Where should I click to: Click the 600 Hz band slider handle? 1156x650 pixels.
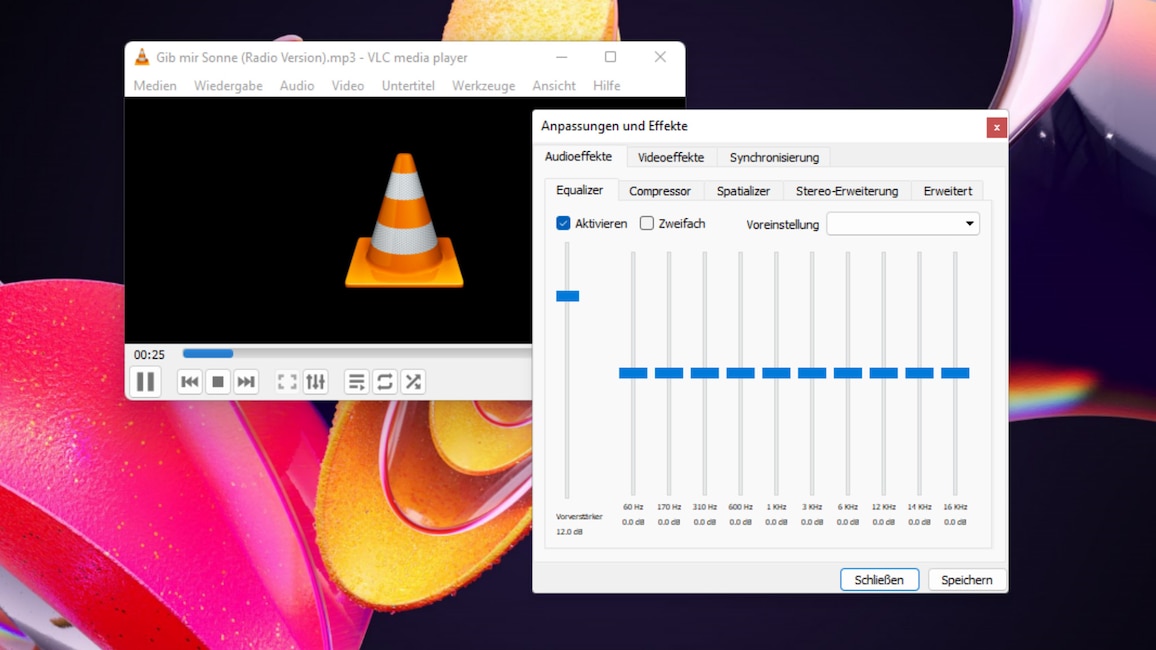(x=740, y=373)
